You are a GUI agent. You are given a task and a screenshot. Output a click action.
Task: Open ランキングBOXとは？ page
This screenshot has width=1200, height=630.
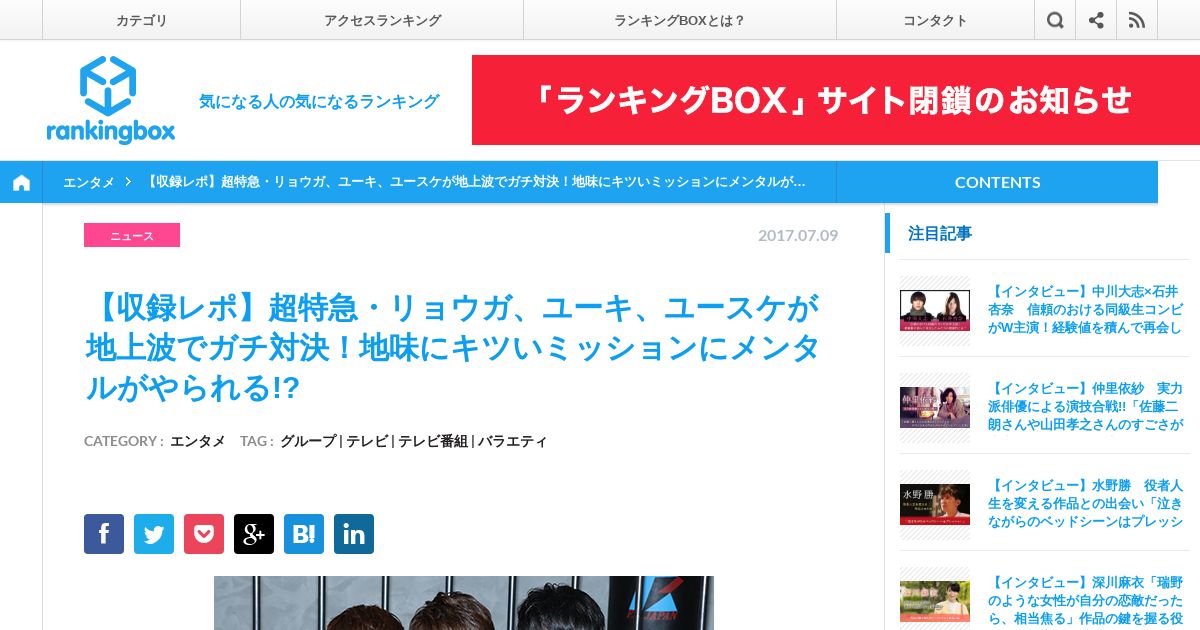coord(680,20)
